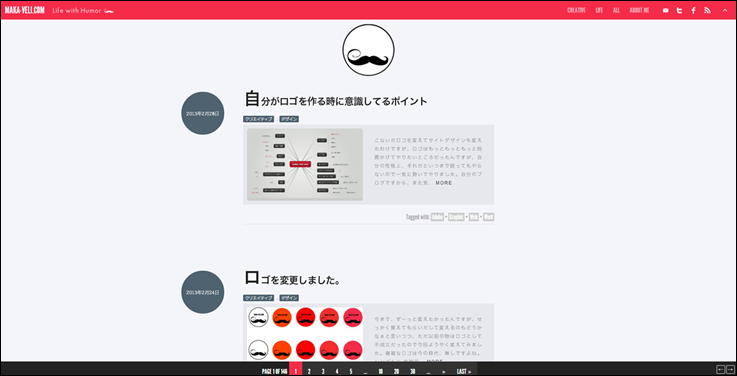Open the ALL menu item
Image resolution: width=737 pixels, height=376 pixels.
[x=616, y=10]
